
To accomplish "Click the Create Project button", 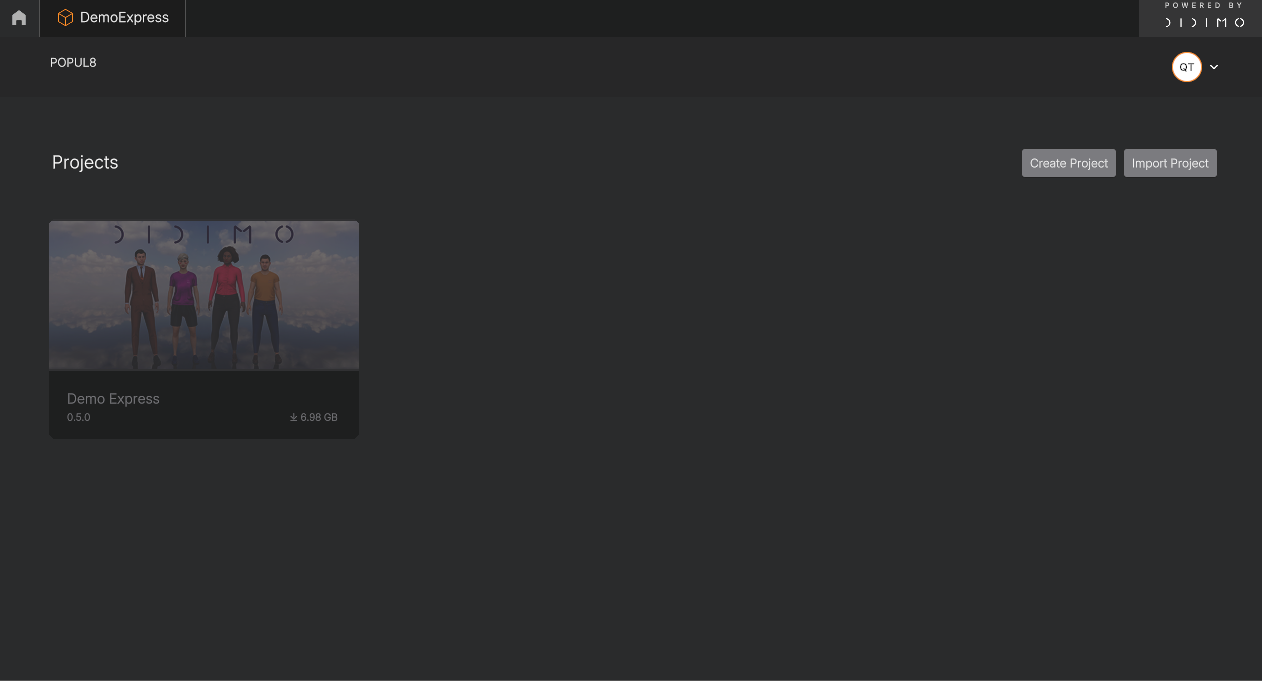I will point(1069,163).
